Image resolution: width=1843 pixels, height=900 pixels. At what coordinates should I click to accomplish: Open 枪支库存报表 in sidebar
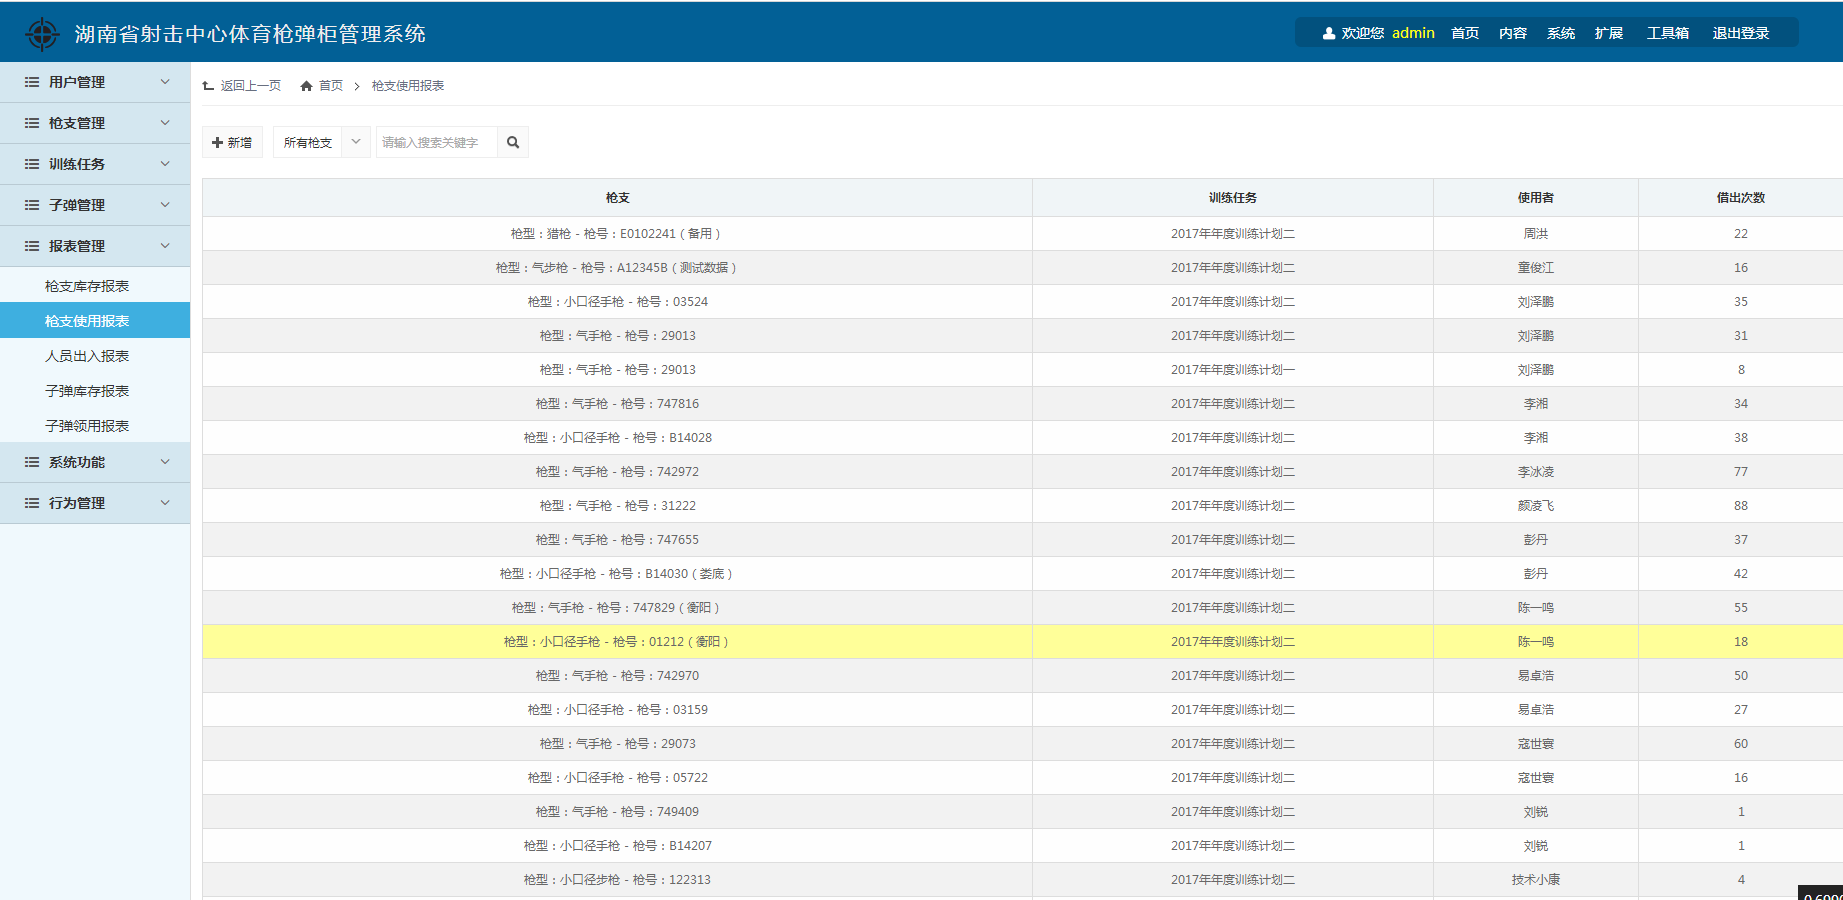(x=87, y=286)
